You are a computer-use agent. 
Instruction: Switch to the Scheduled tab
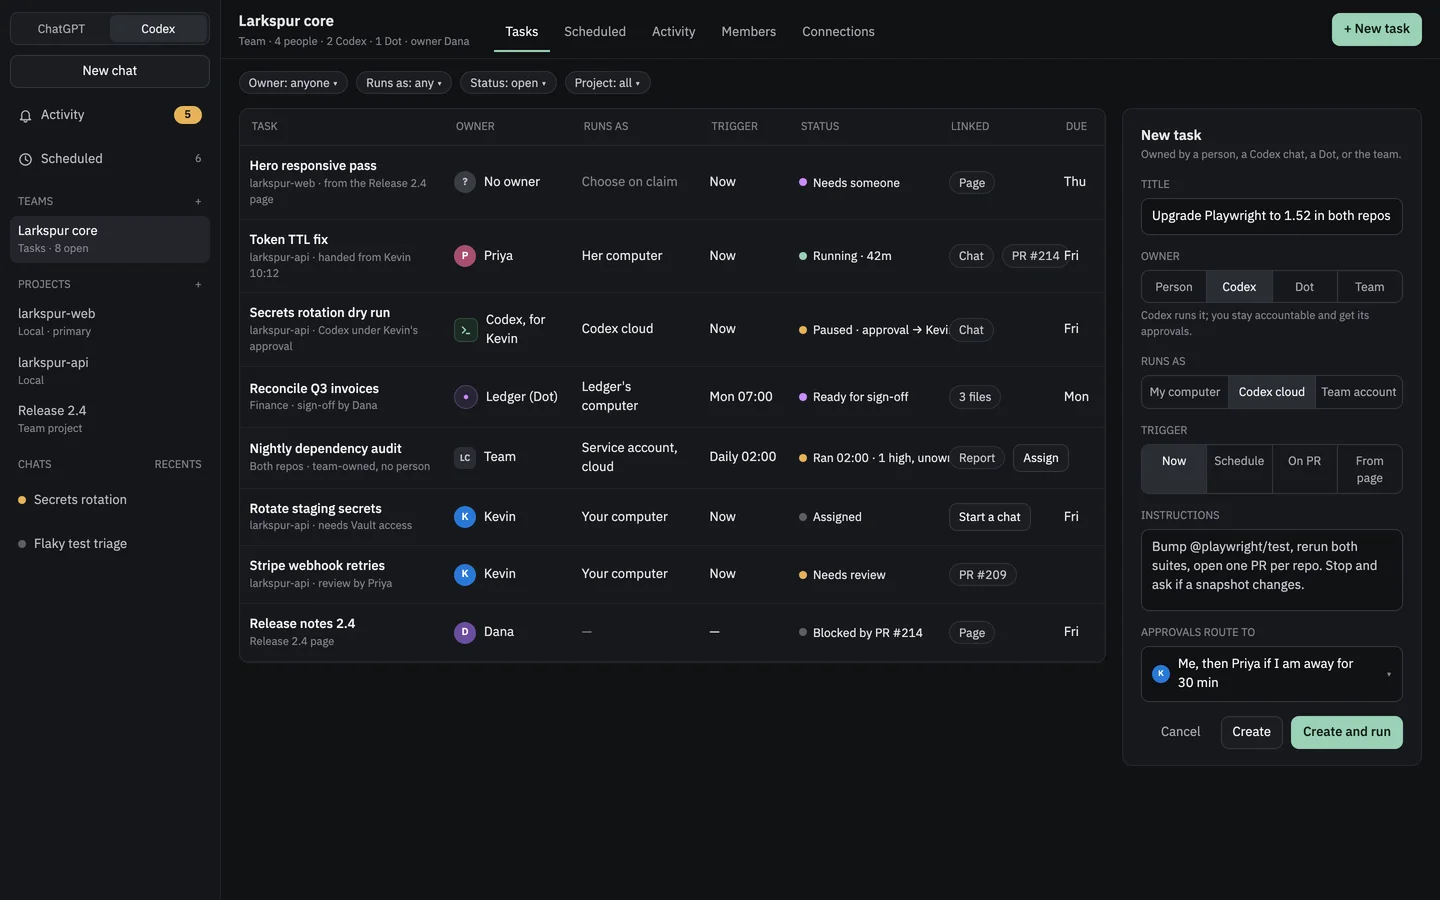[x=595, y=32]
